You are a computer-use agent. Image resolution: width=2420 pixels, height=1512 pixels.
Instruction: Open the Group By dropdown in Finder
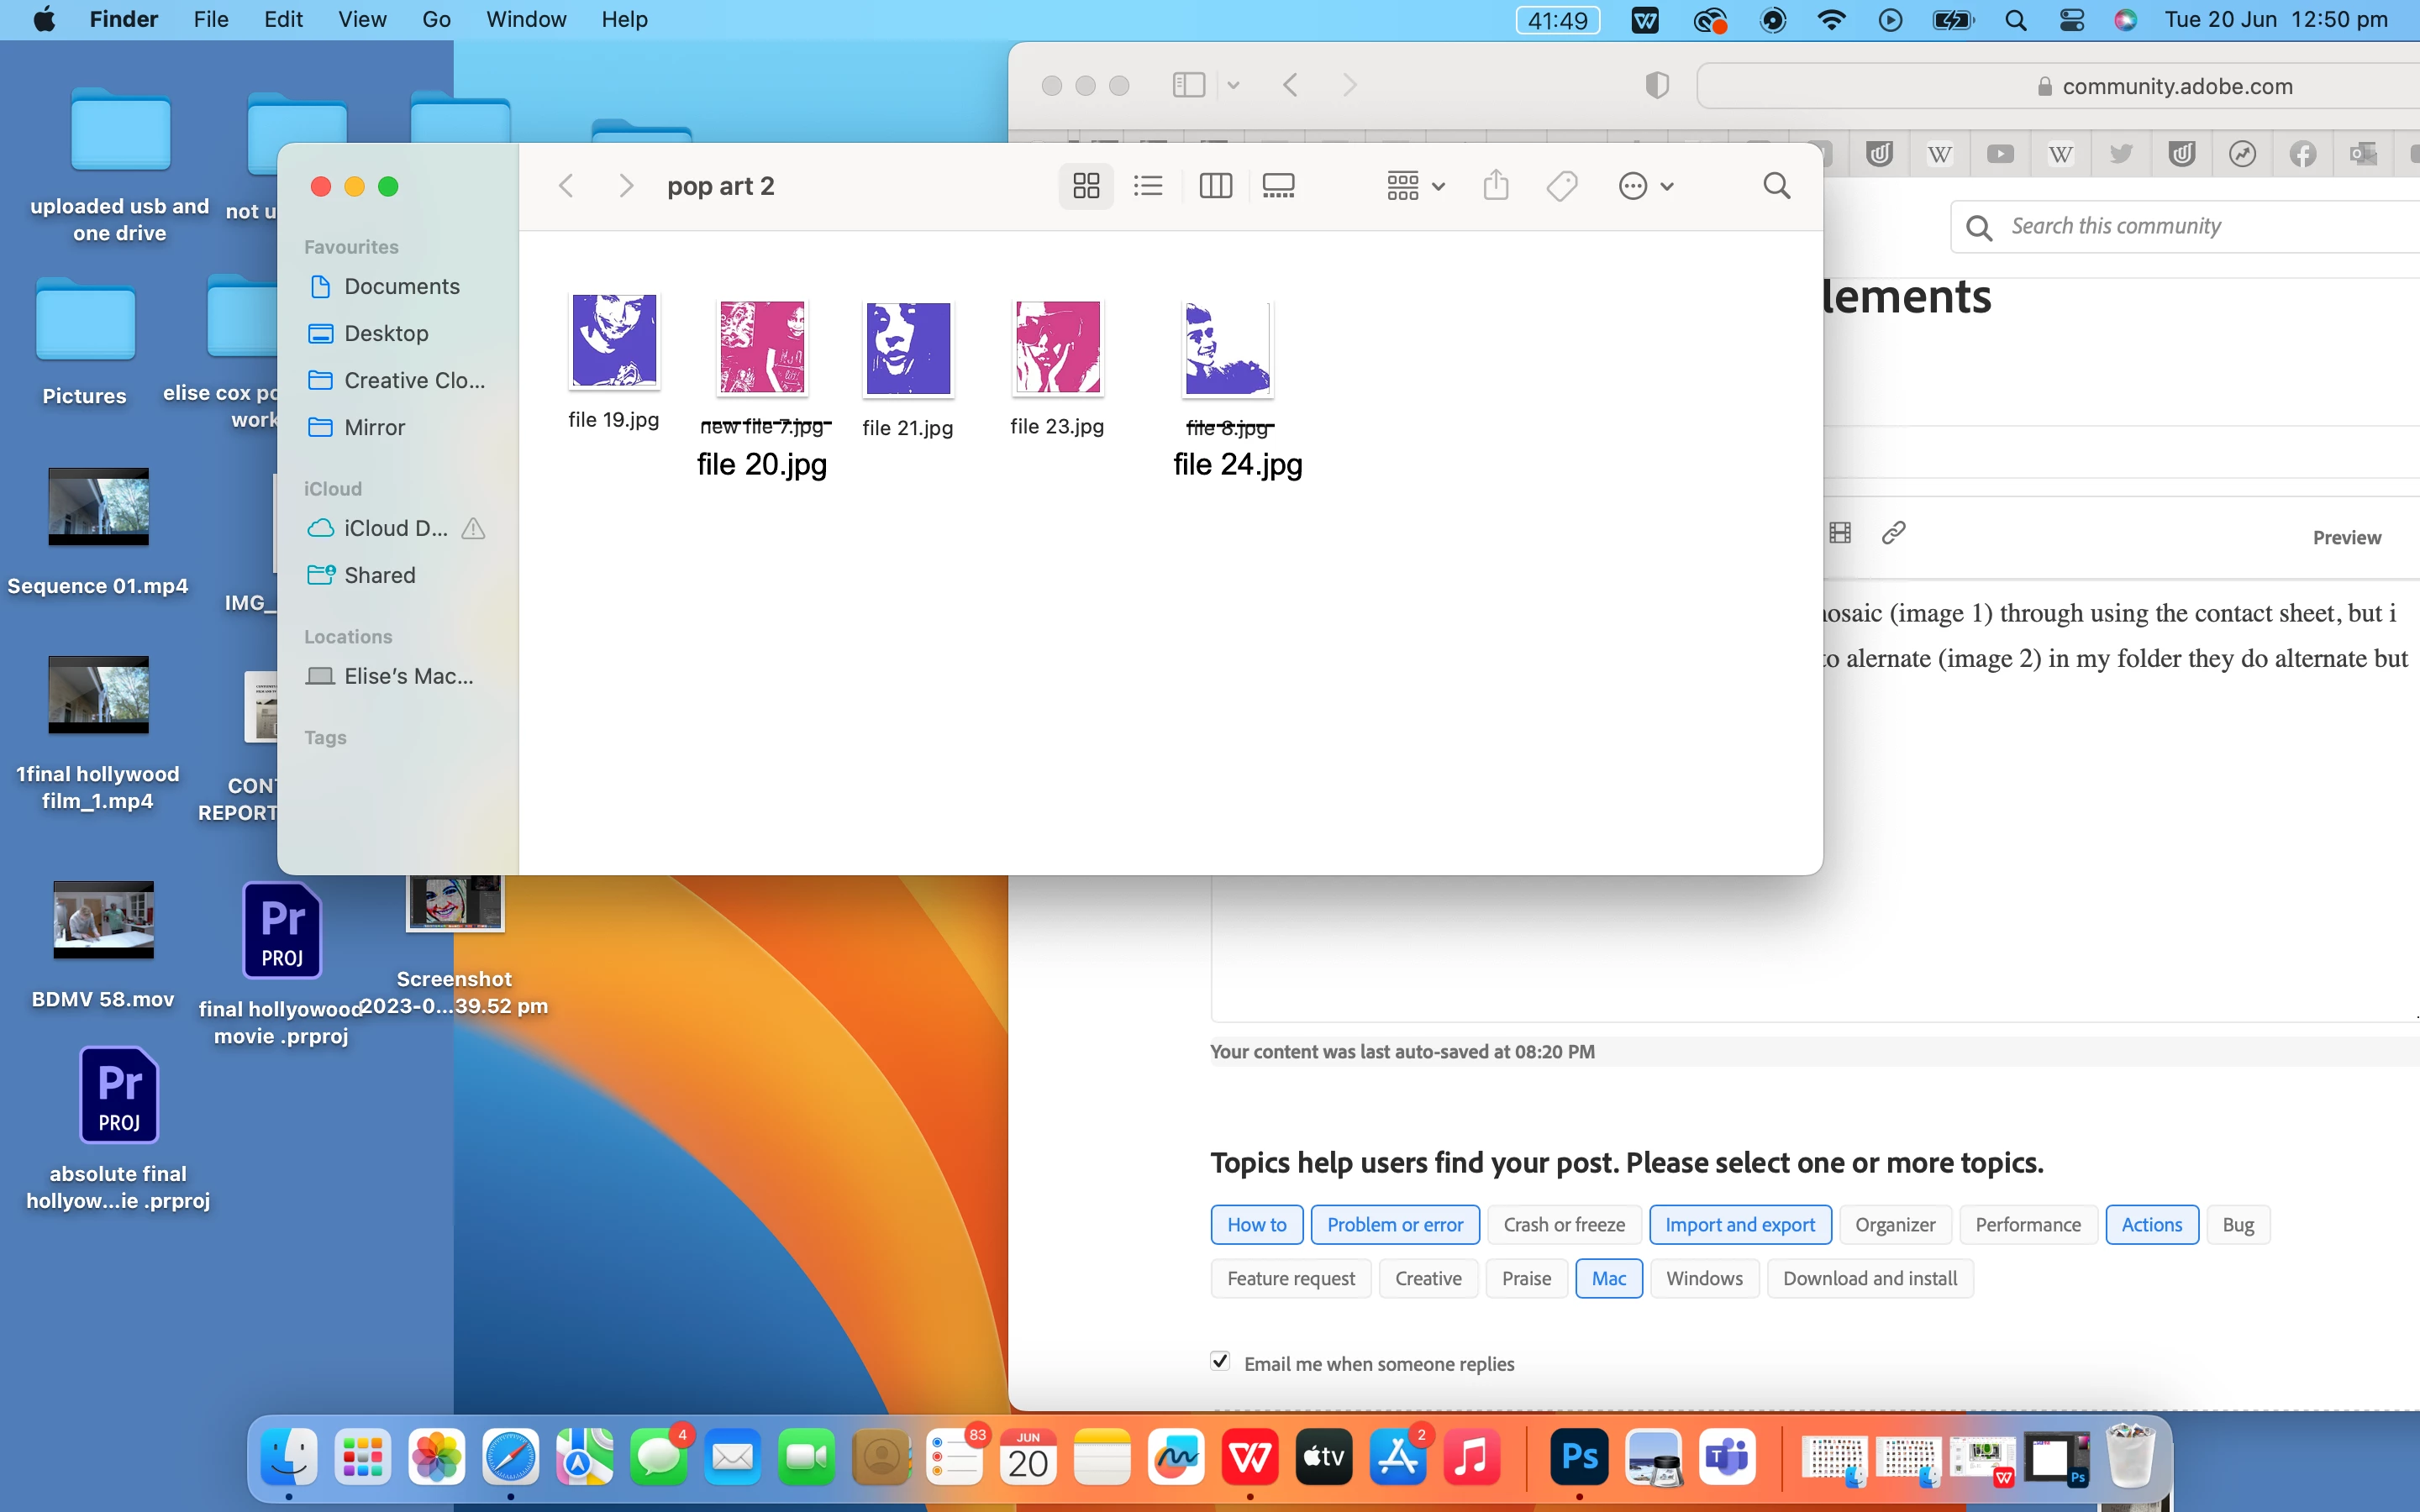point(1415,186)
